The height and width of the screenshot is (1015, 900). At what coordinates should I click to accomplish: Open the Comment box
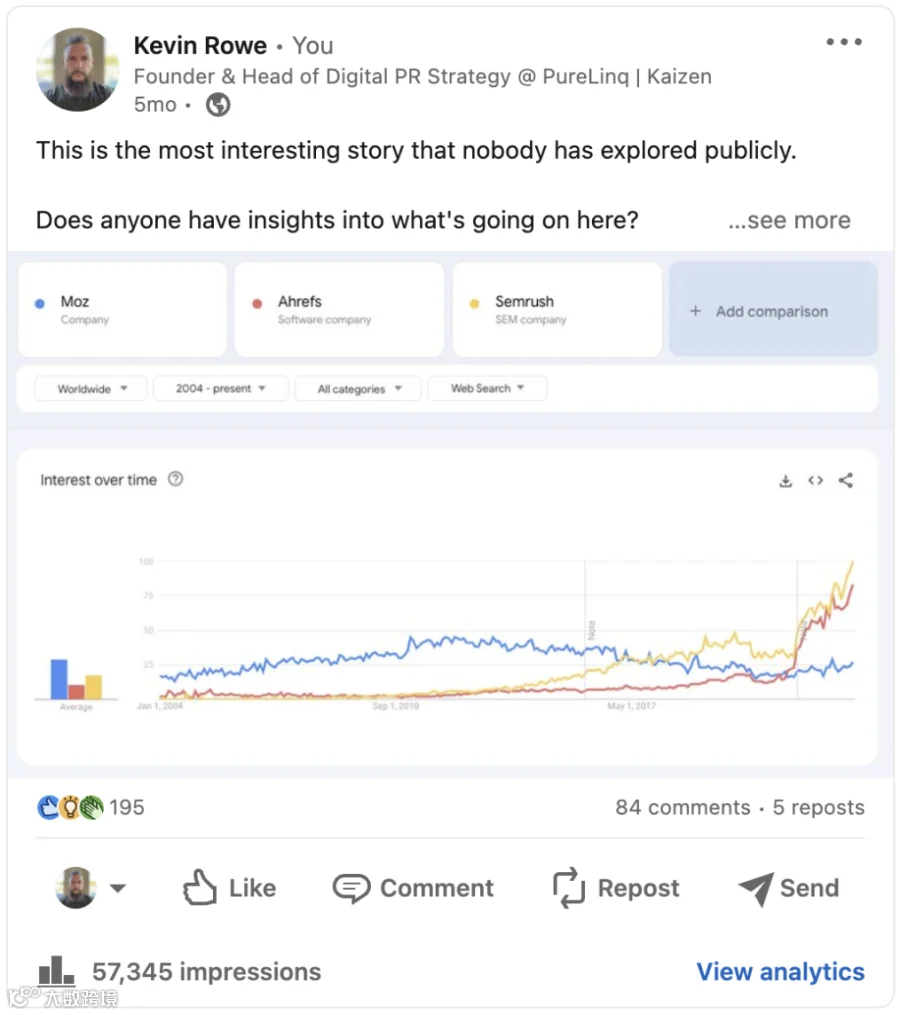413,888
